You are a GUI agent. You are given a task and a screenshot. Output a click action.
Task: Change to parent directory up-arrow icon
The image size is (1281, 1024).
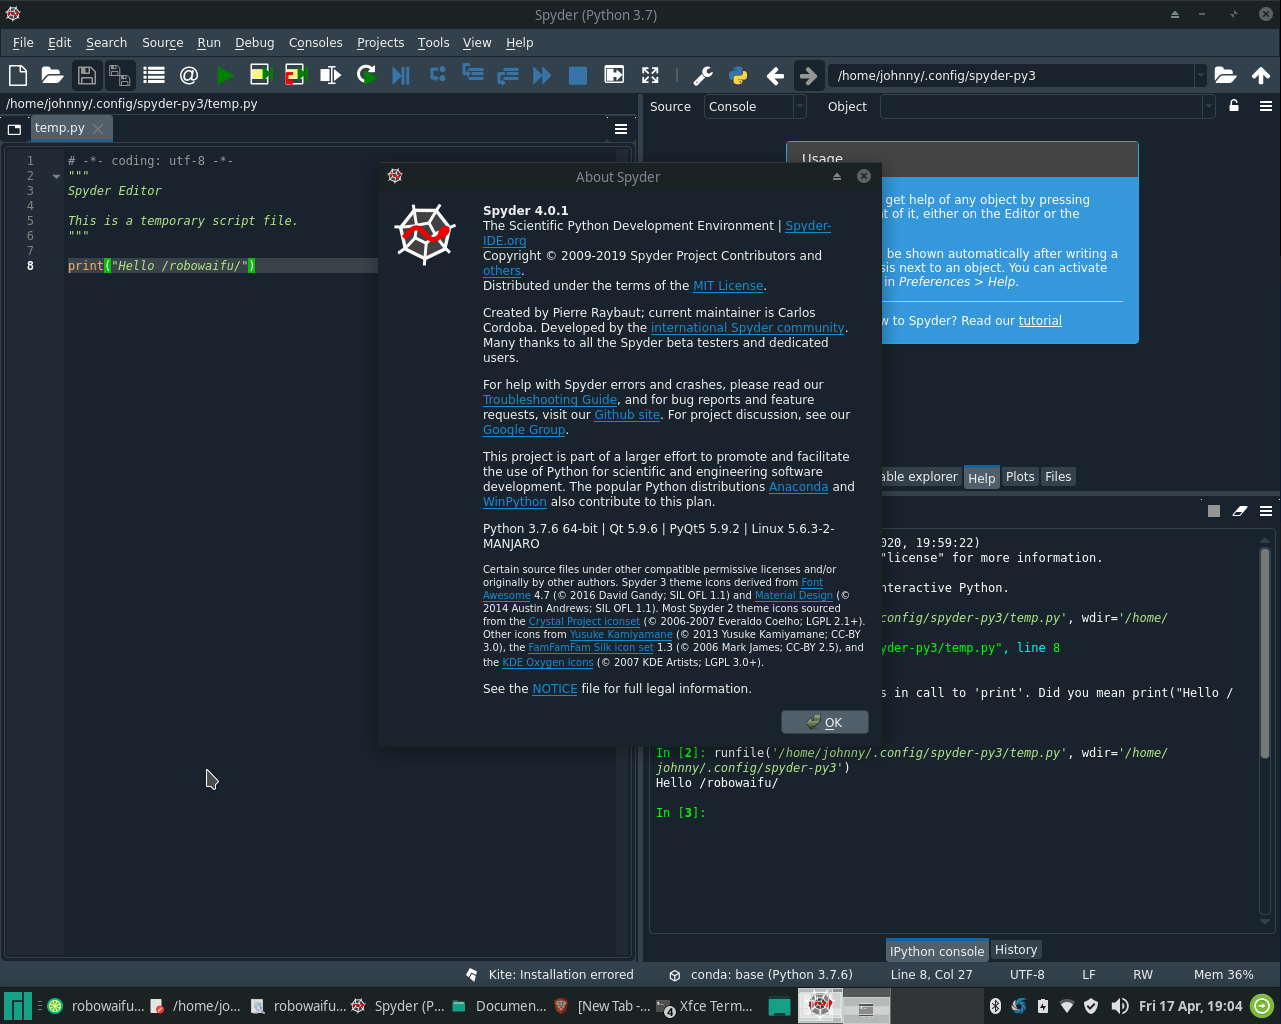tap(1260, 75)
